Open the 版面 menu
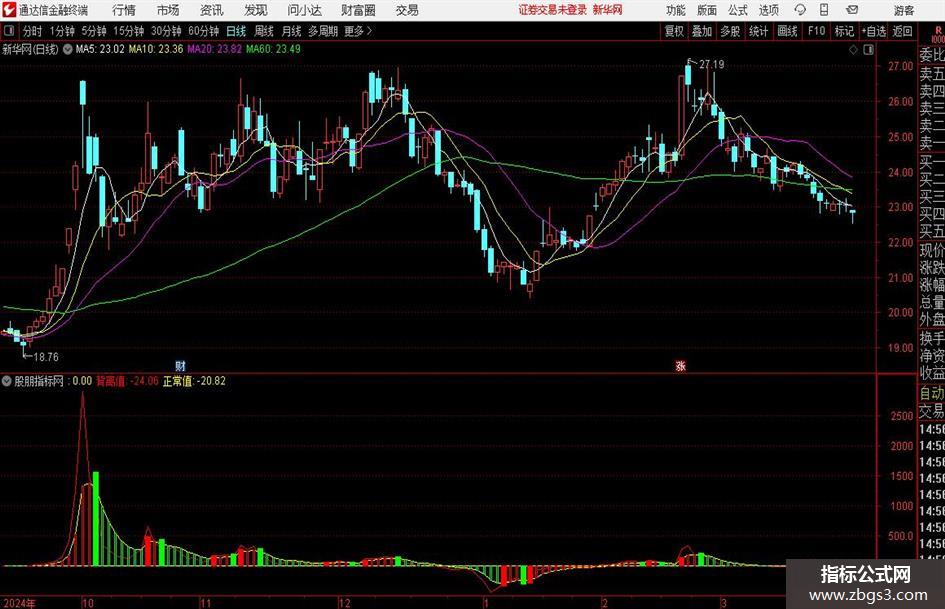Image resolution: width=945 pixels, height=609 pixels. [706, 10]
